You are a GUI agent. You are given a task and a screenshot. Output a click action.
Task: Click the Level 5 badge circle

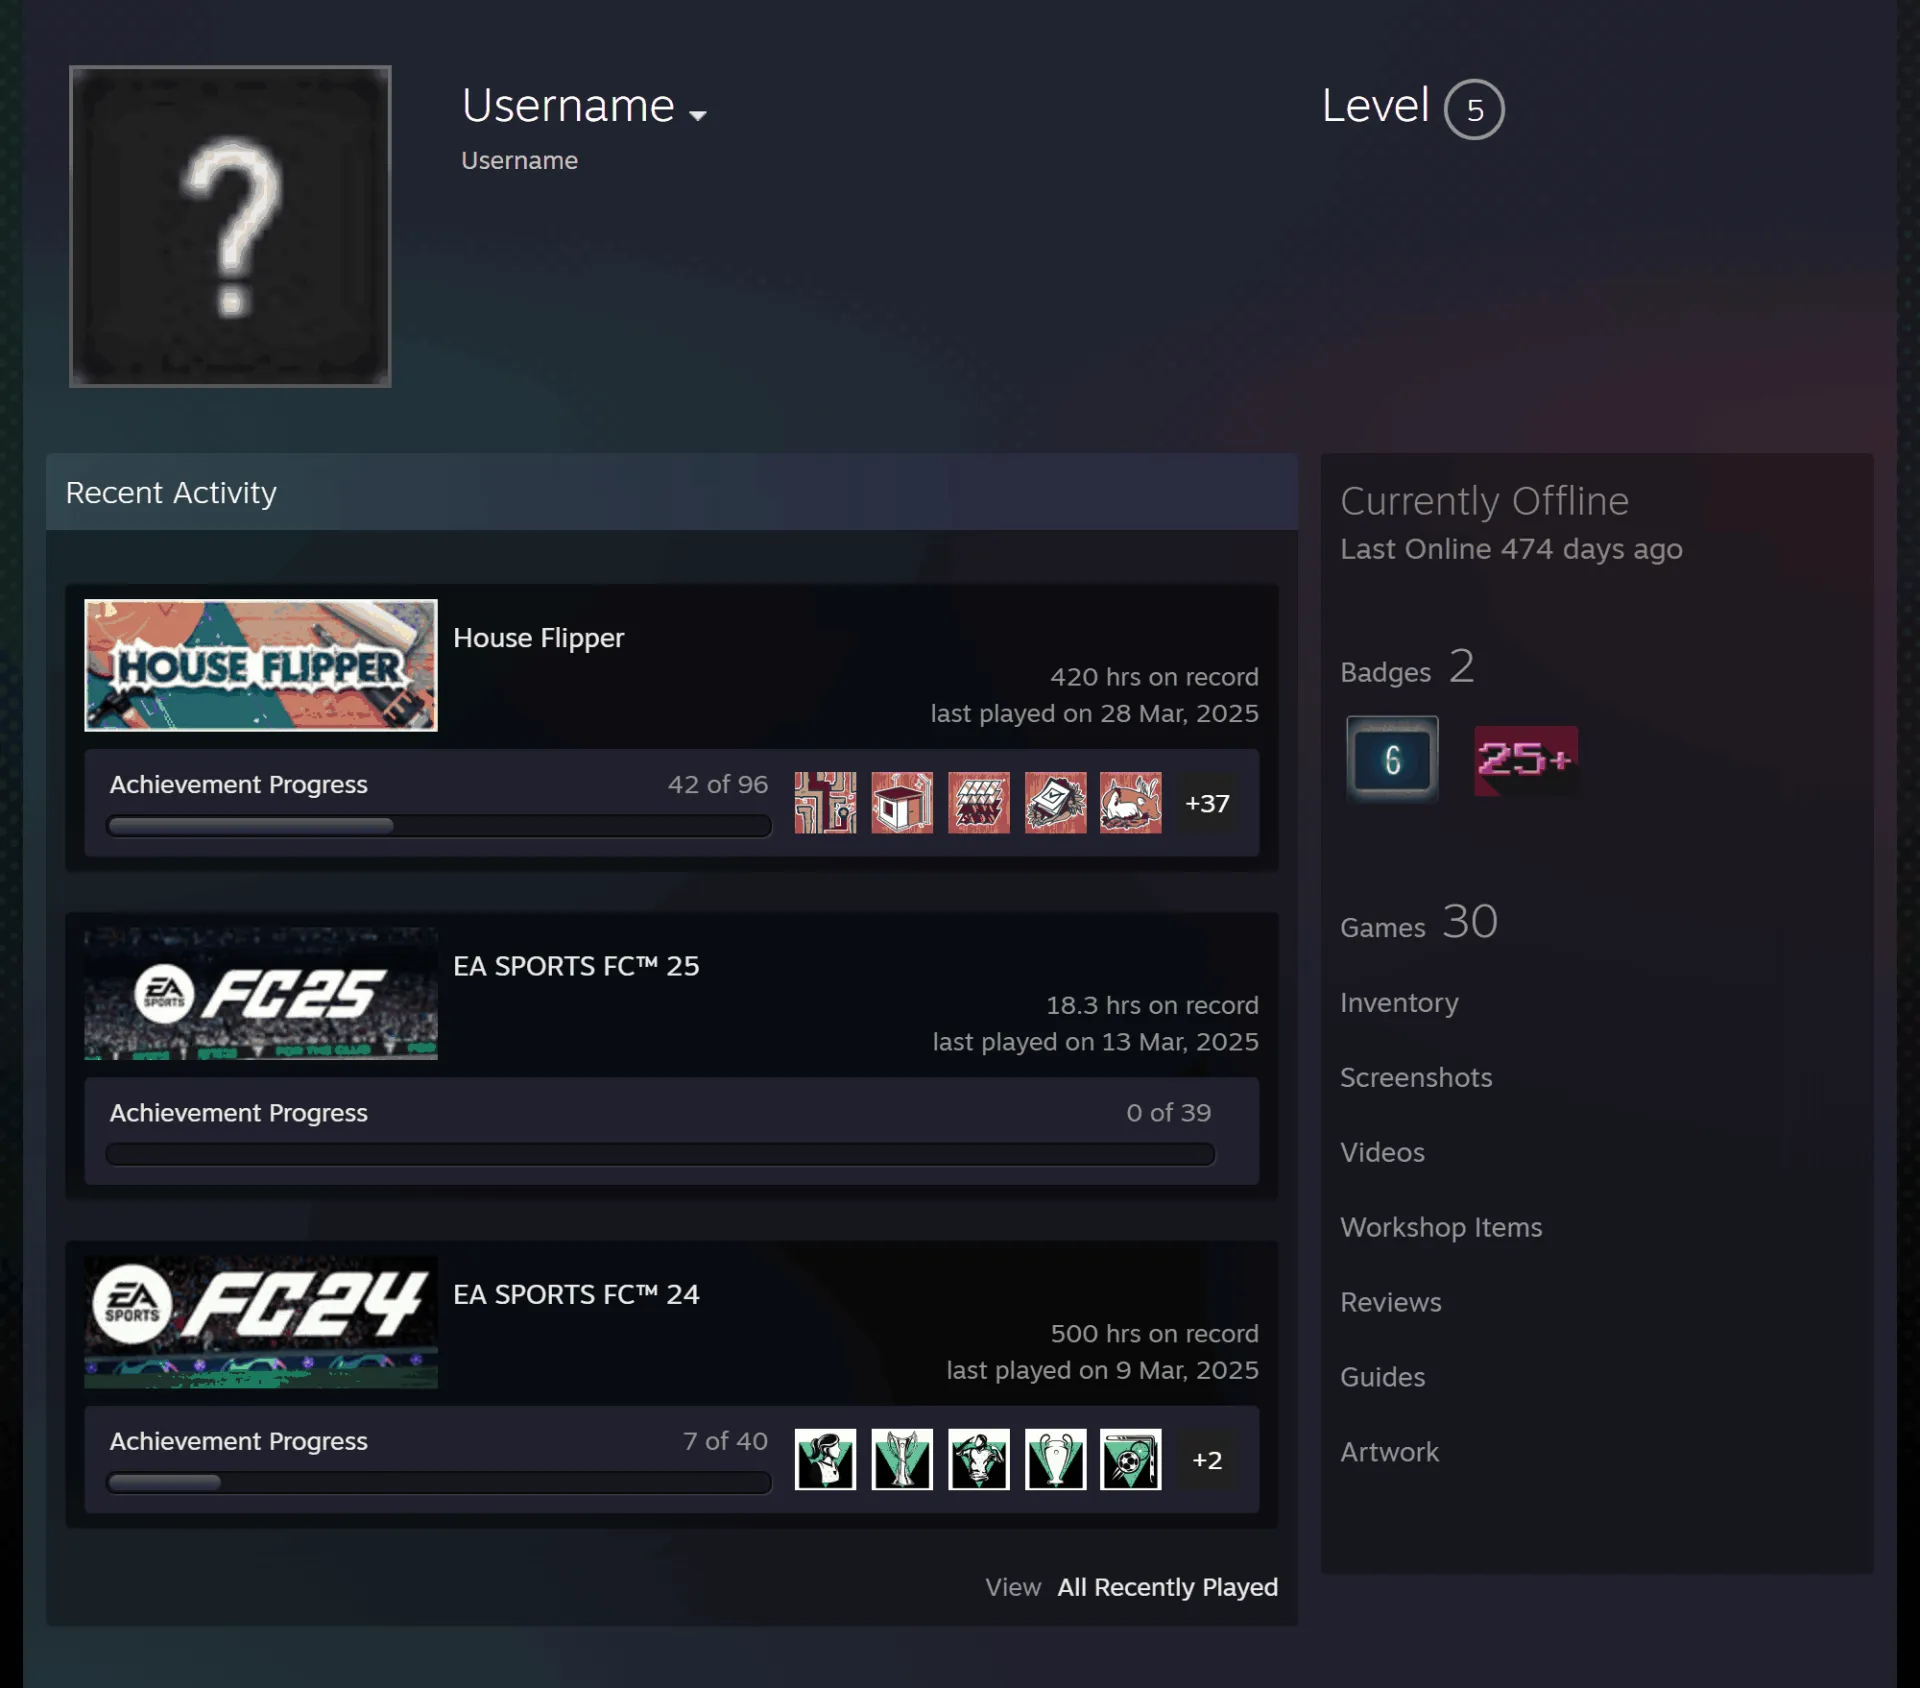click(1474, 109)
